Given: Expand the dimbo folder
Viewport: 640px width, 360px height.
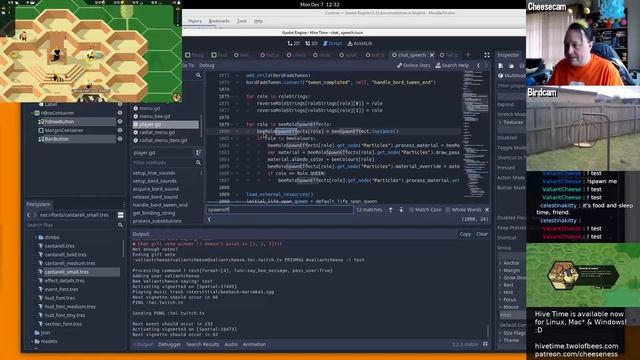Looking at the screenshot, I should coord(36,237).
